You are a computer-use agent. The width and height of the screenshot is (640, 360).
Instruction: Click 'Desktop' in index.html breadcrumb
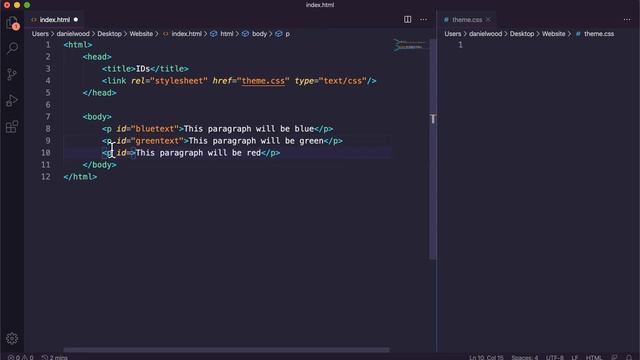(109, 34)
